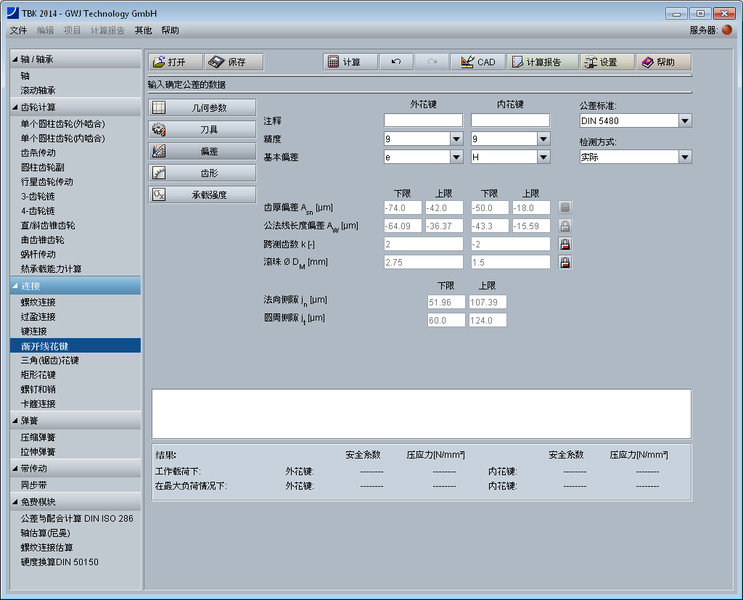Click the undo arrow in toolbar
This screenshot has width=743, height=600.
click(395, 62)
